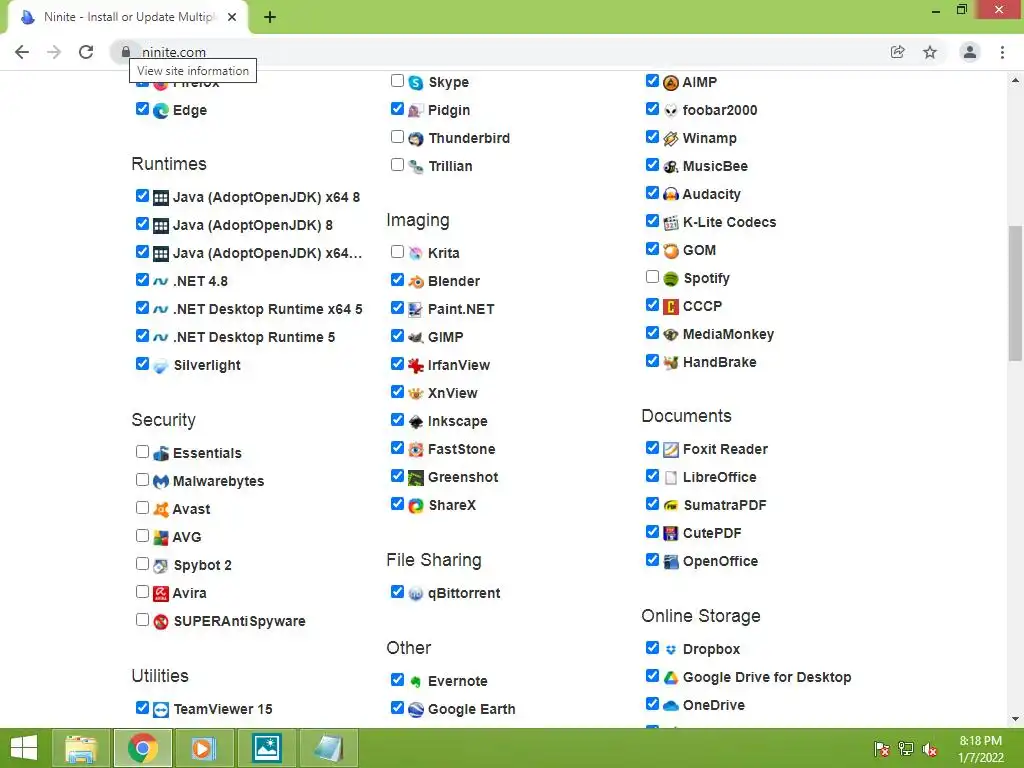Viewport: 1024px width, 768px height.
Task: Uncheck the K-Lite Codecs checkbox
Action: (x=652, y=221)
